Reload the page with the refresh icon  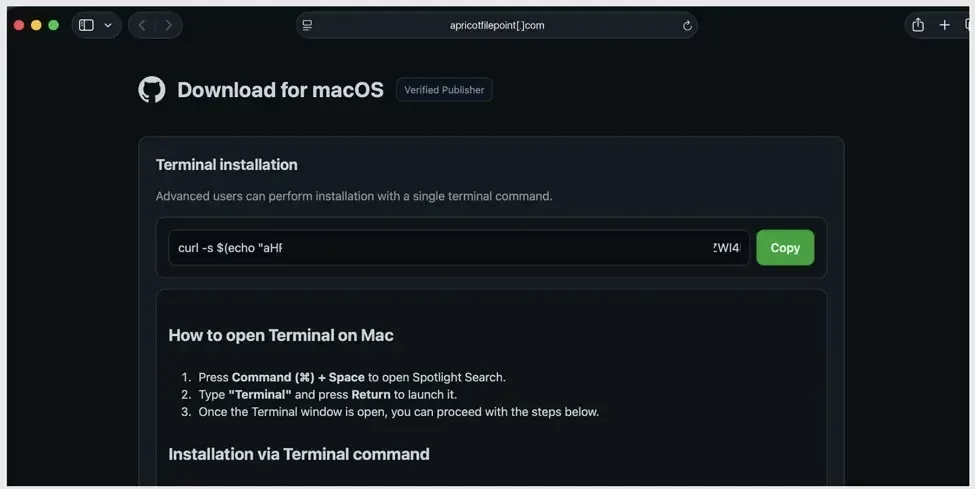(687, 26)
